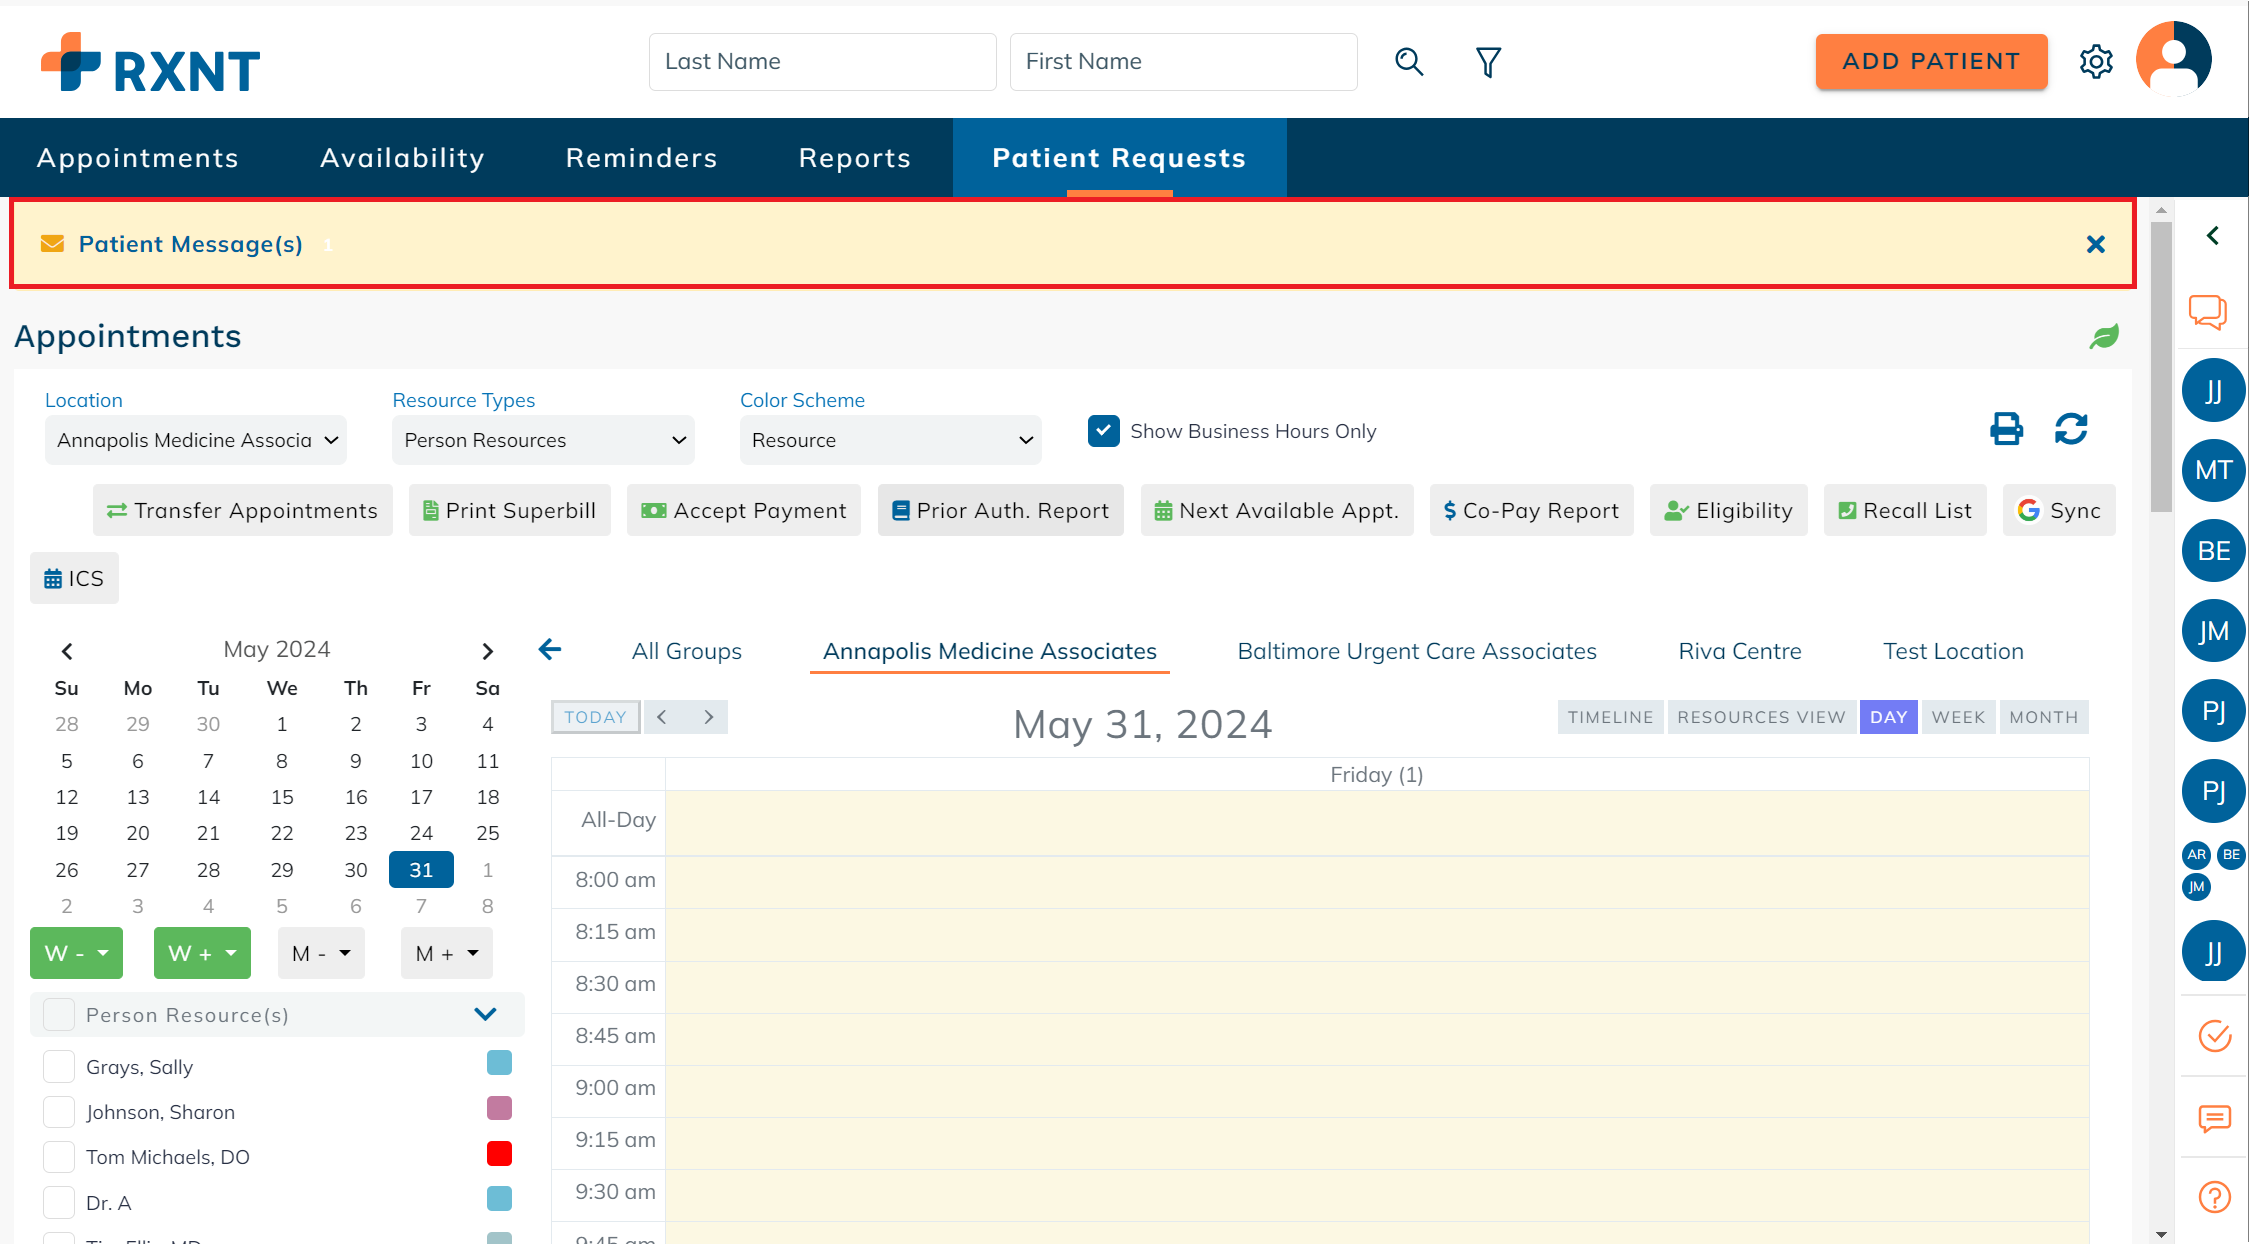
Task: Open the tasks checkmark circle icon
Action: pos(2214,1036)
